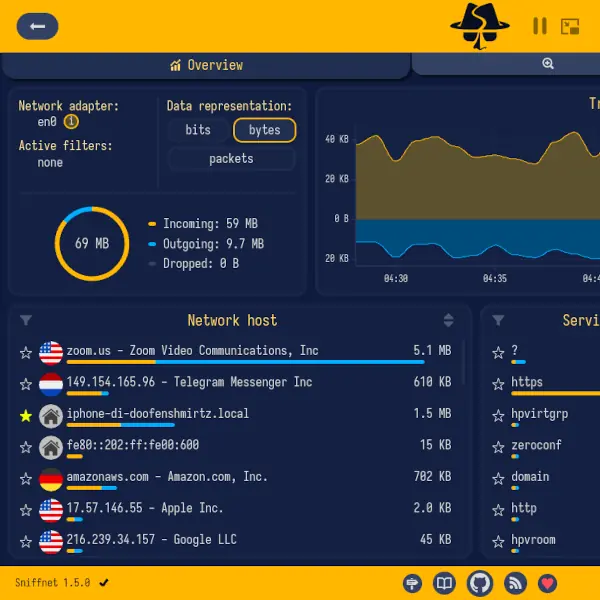
Task: Click the back arrow button
Action: (x=38, y=27)
